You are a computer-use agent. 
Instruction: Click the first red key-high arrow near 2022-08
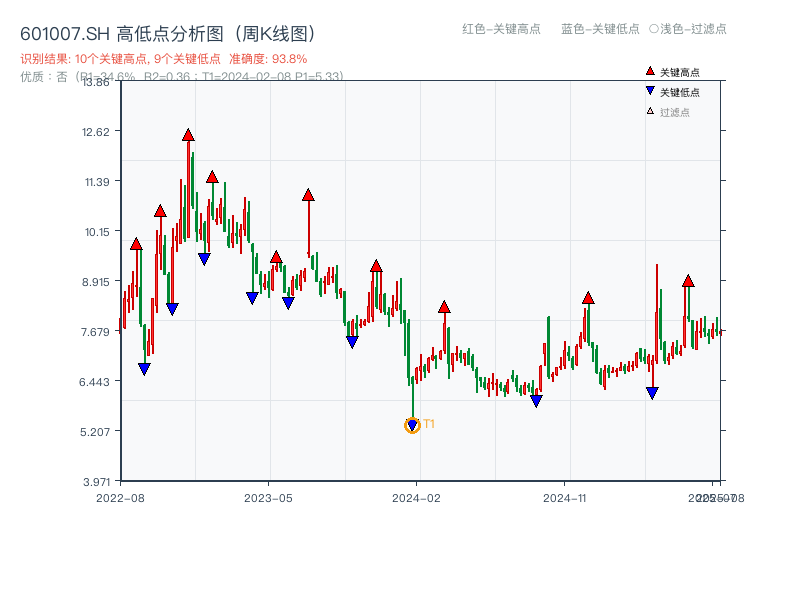[135, 244]
